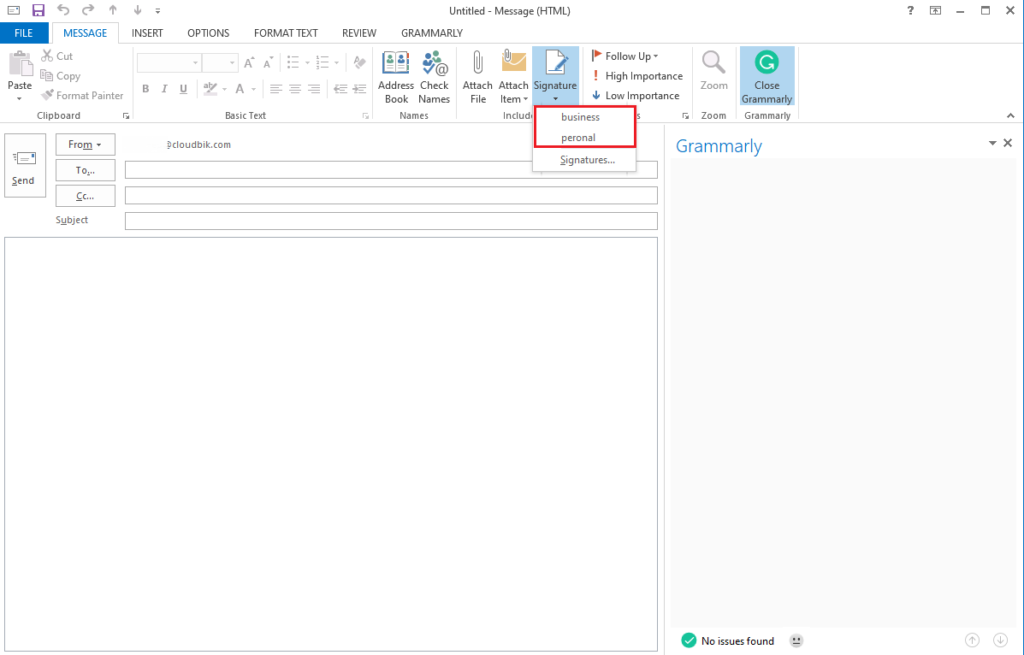Viewport: 1024px width, 655px height.
Task: Open the font color picker
Action: pos(240,88)
